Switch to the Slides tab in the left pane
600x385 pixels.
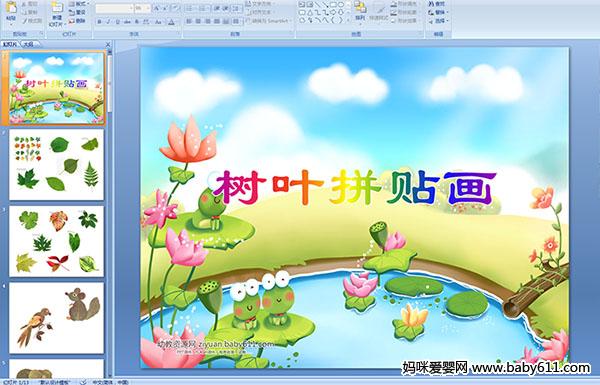tap(10, 45)
